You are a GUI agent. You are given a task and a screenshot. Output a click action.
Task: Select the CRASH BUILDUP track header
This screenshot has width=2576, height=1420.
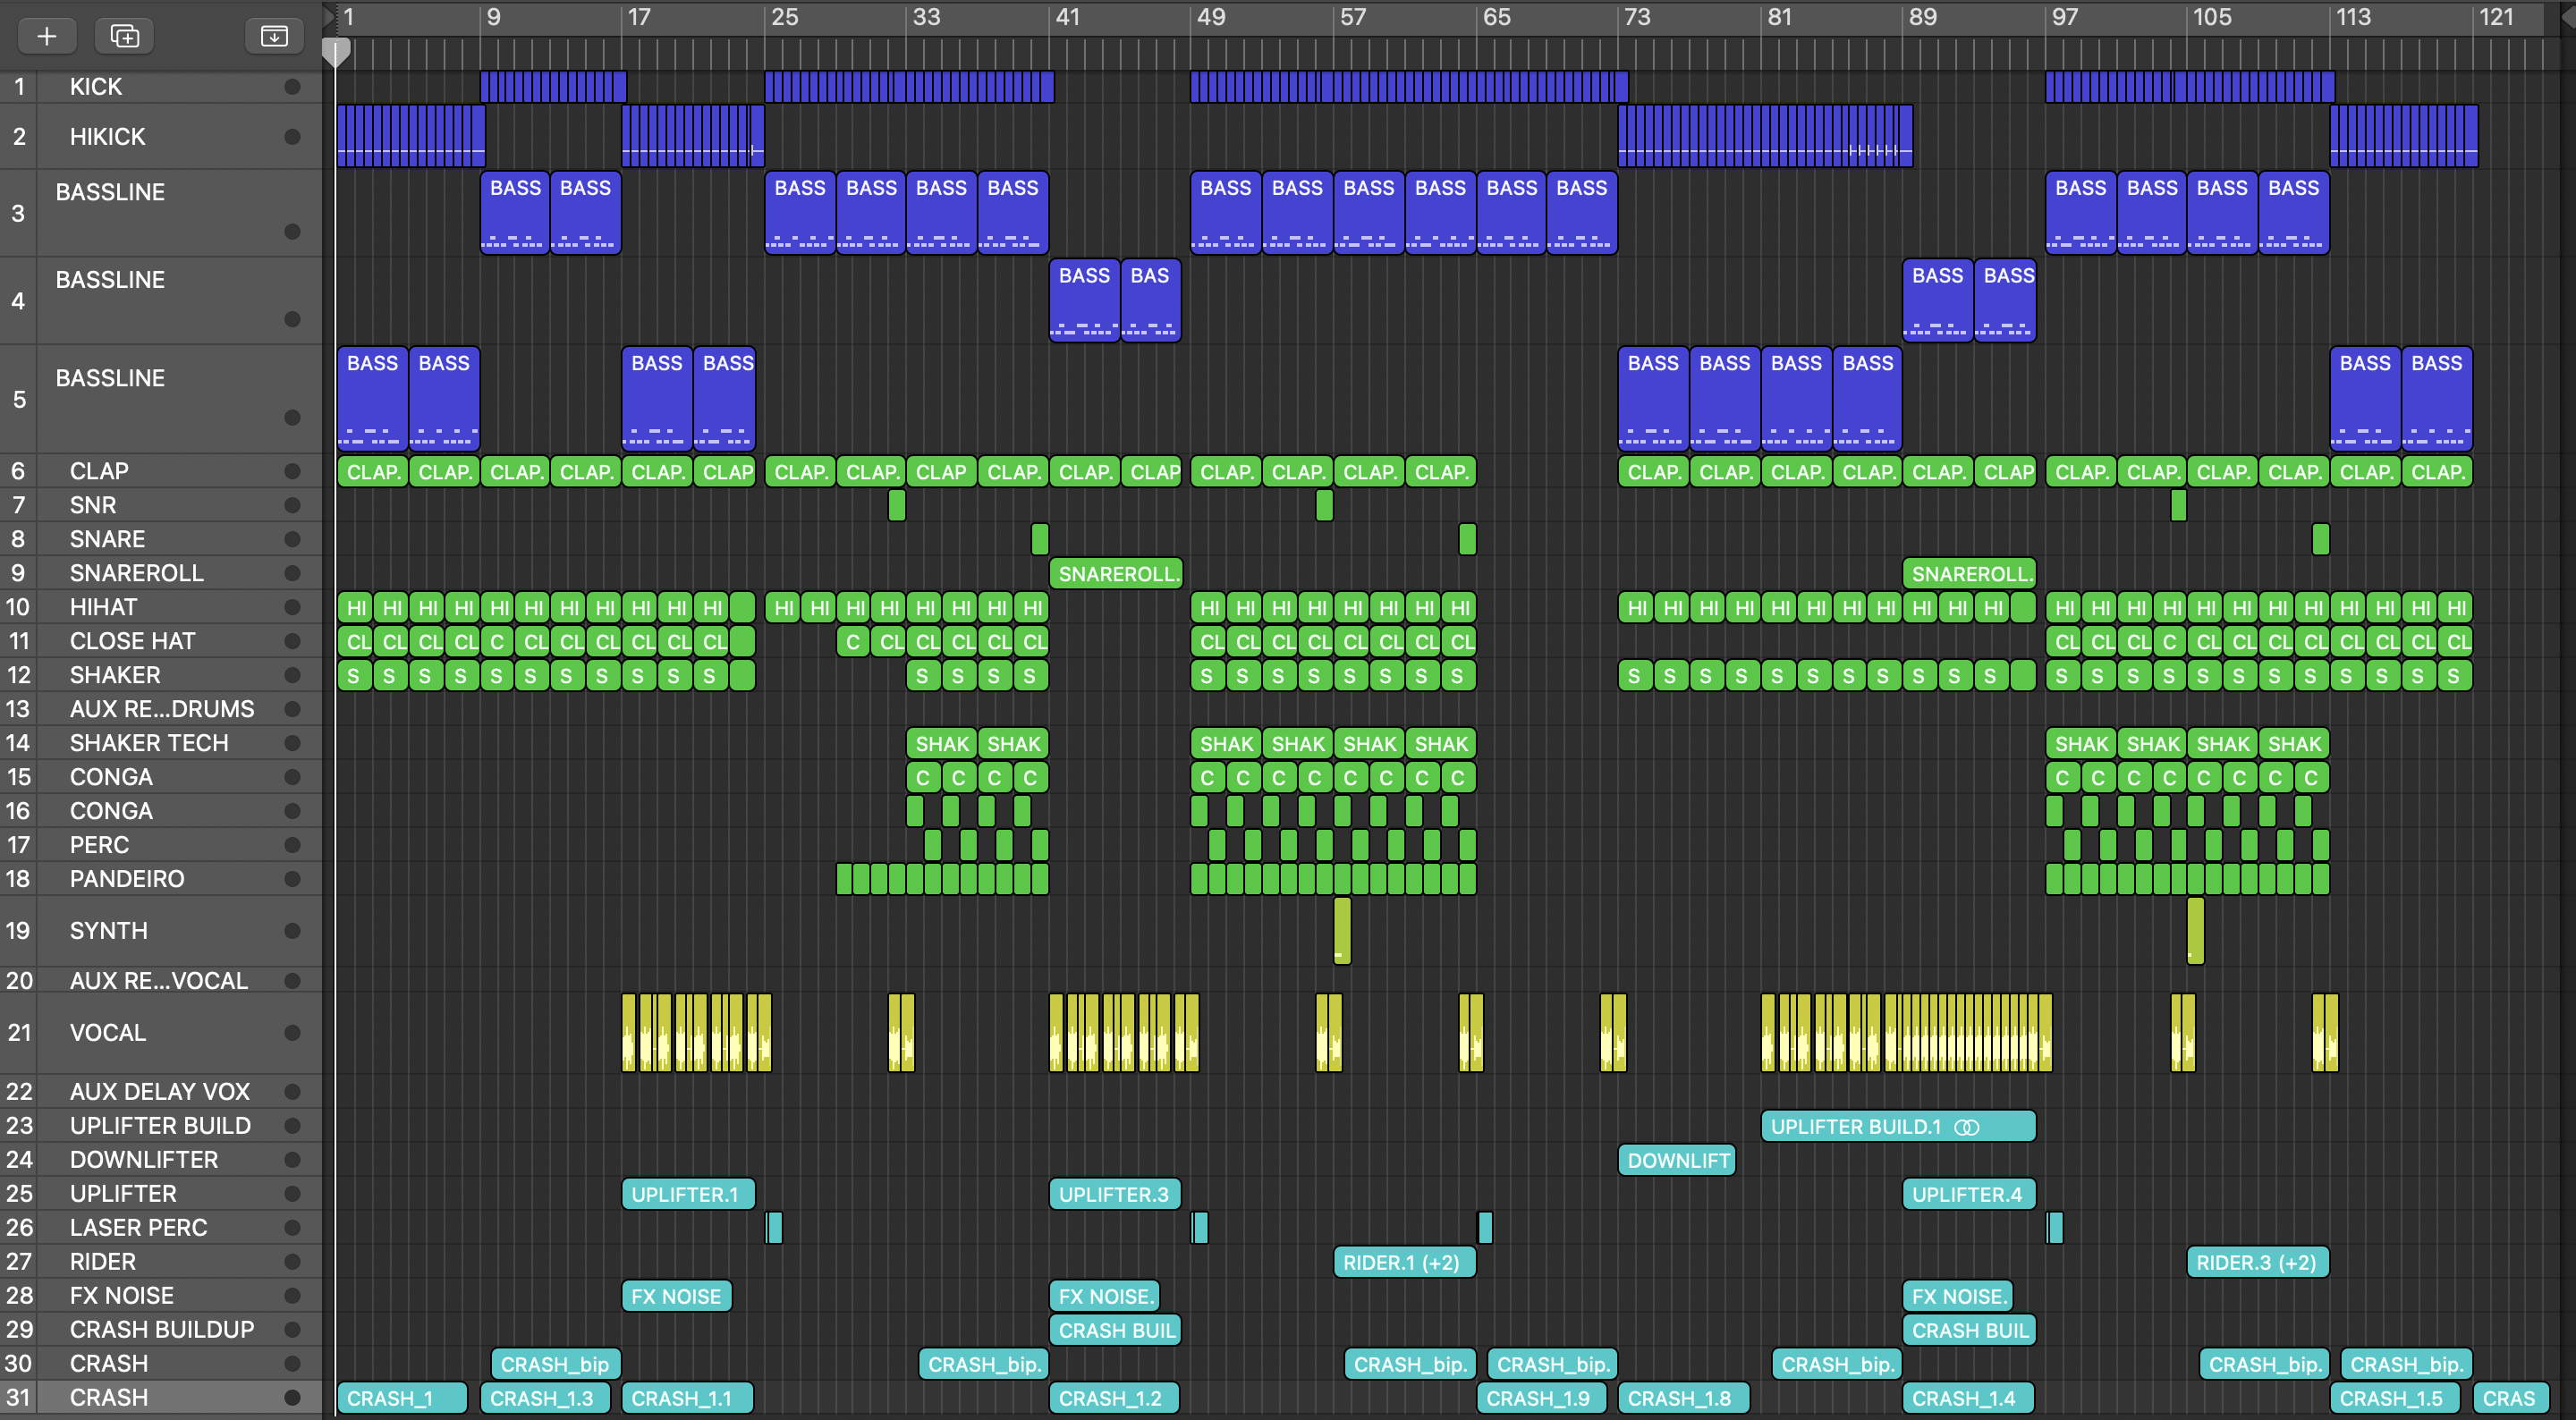pyautogui.click(x=161, y=1329)
